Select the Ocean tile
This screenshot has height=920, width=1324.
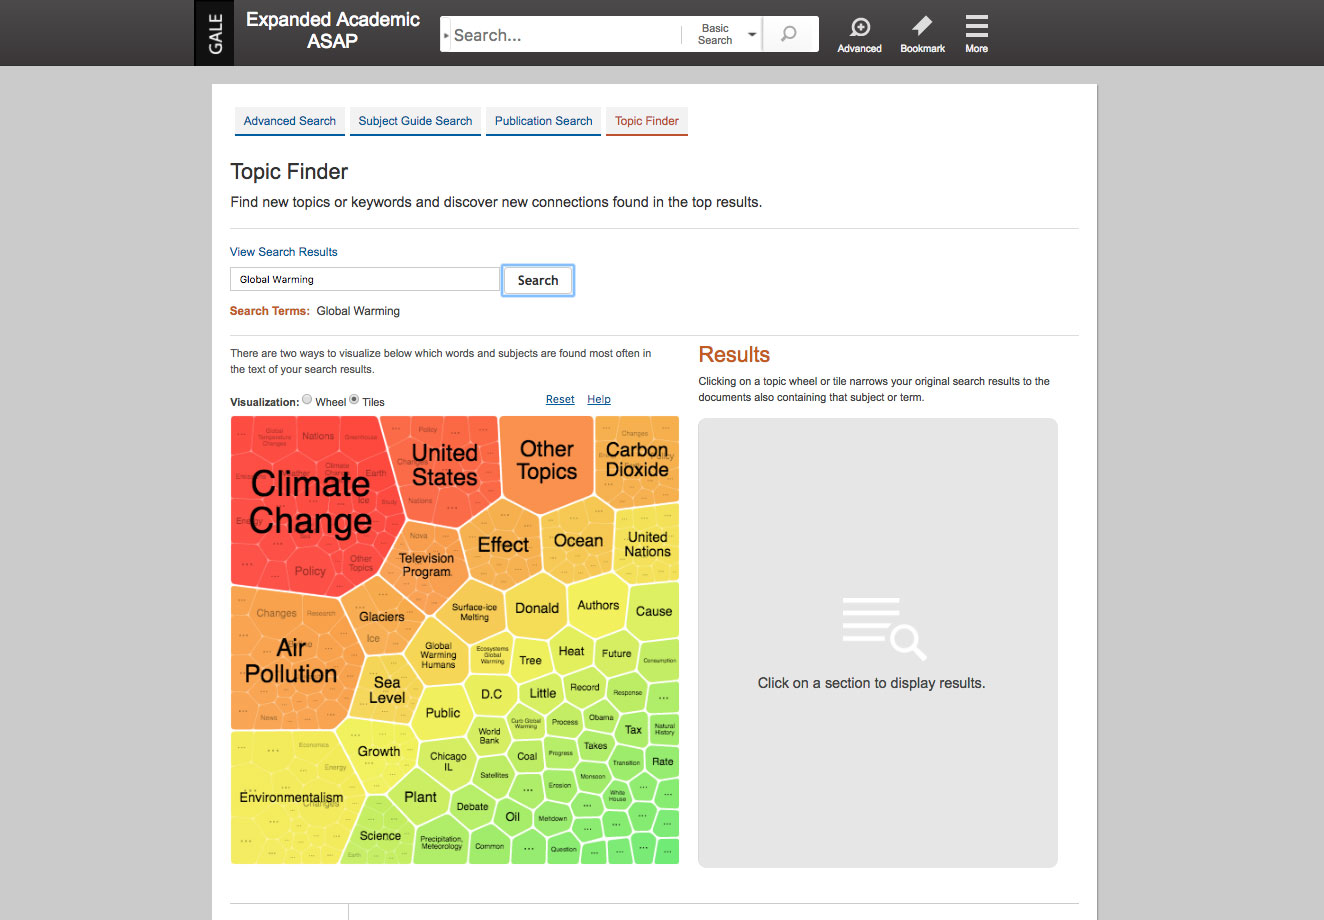[578, 541]
